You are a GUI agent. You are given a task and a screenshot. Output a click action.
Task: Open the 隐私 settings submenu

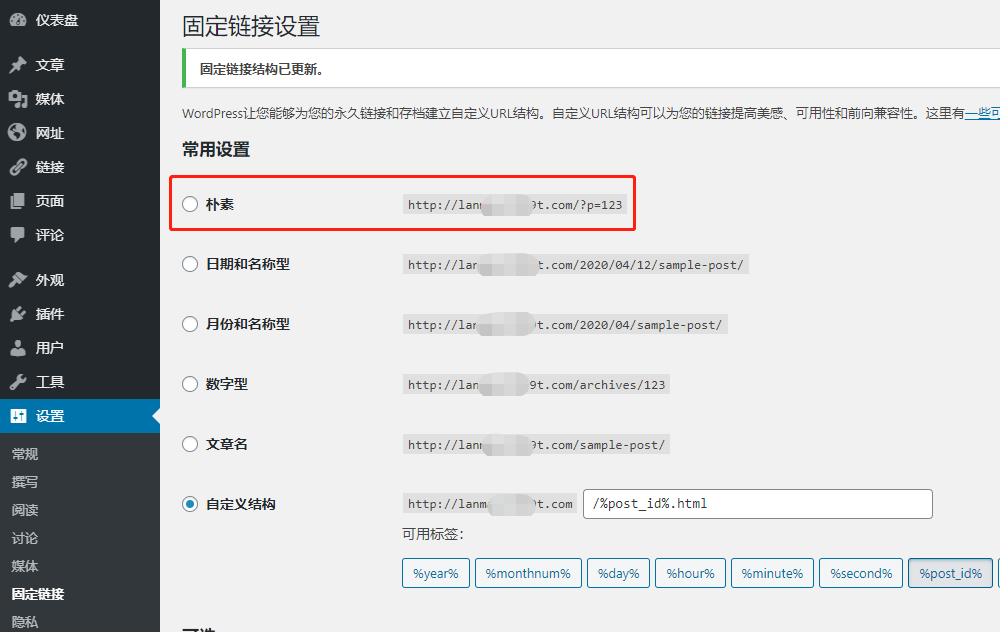tap(25, 622)
